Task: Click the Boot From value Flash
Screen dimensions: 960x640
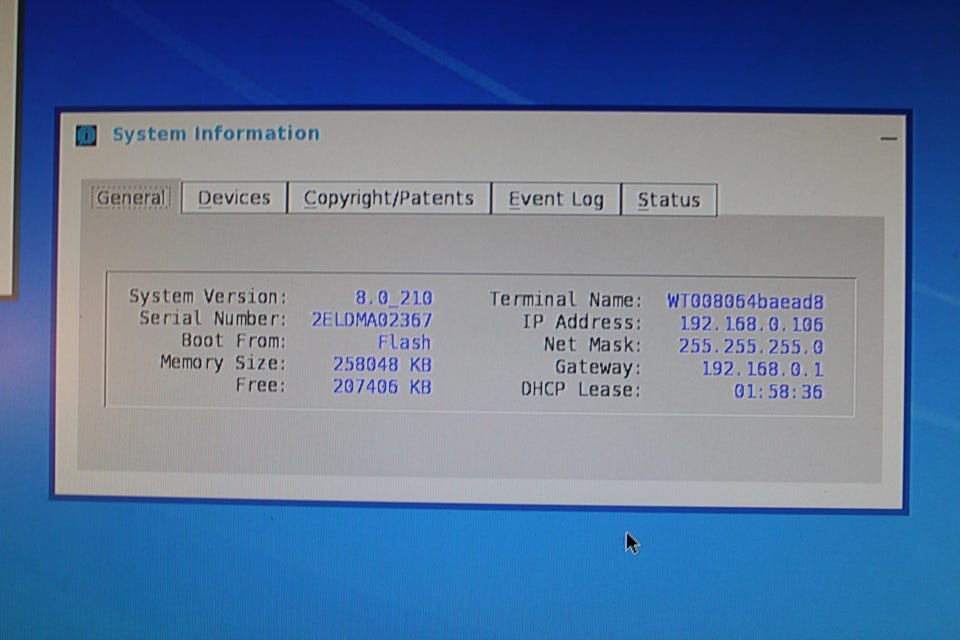Action: pos(404,342)
